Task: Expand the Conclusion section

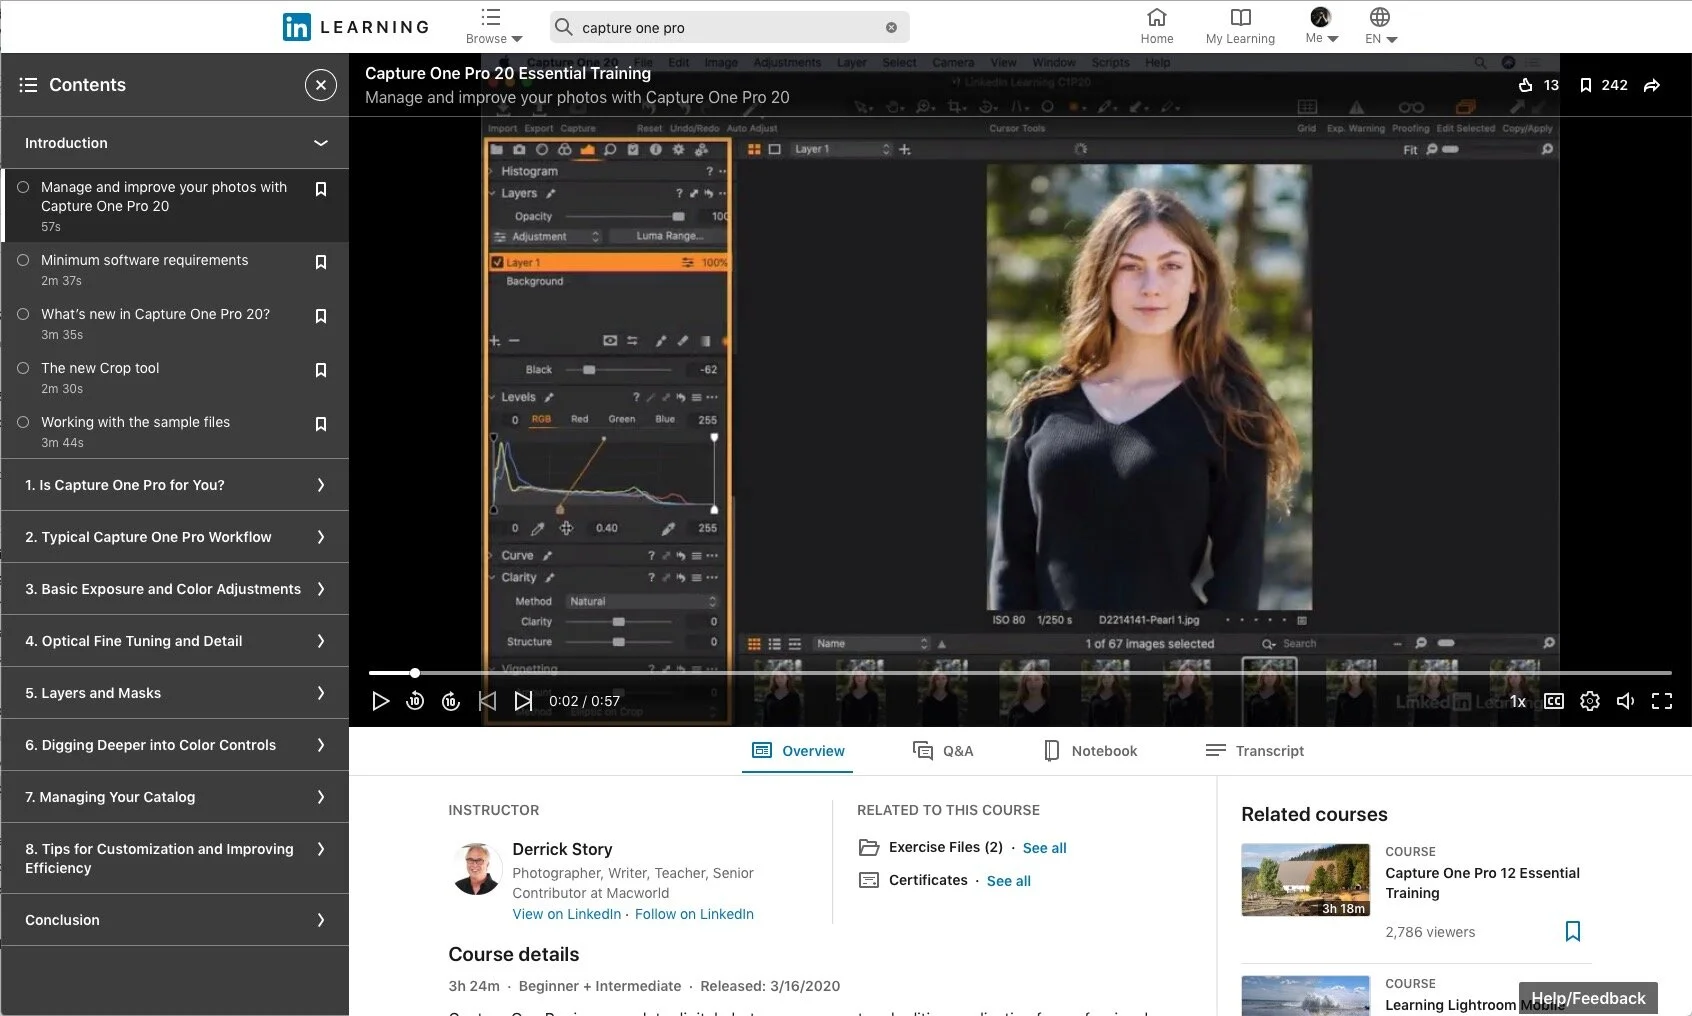Action: (x=175, y=920)
